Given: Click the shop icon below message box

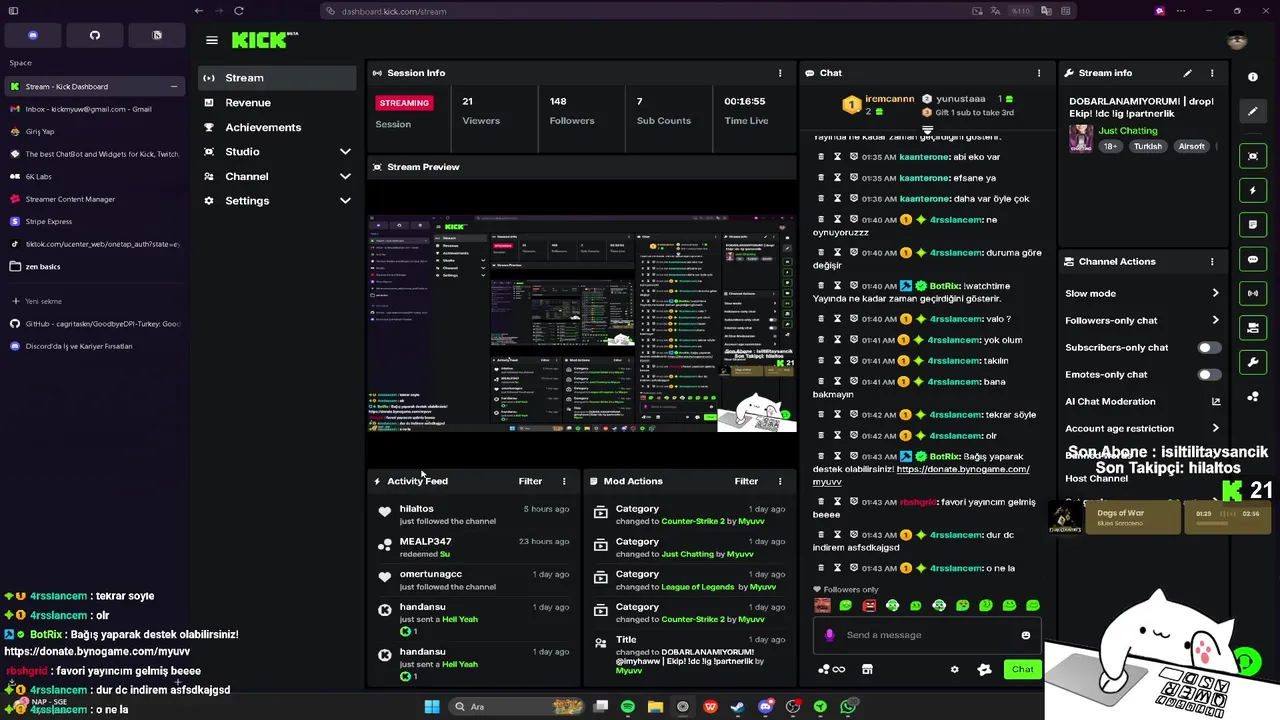Looking at the screenshot, I should coord(867,670).
